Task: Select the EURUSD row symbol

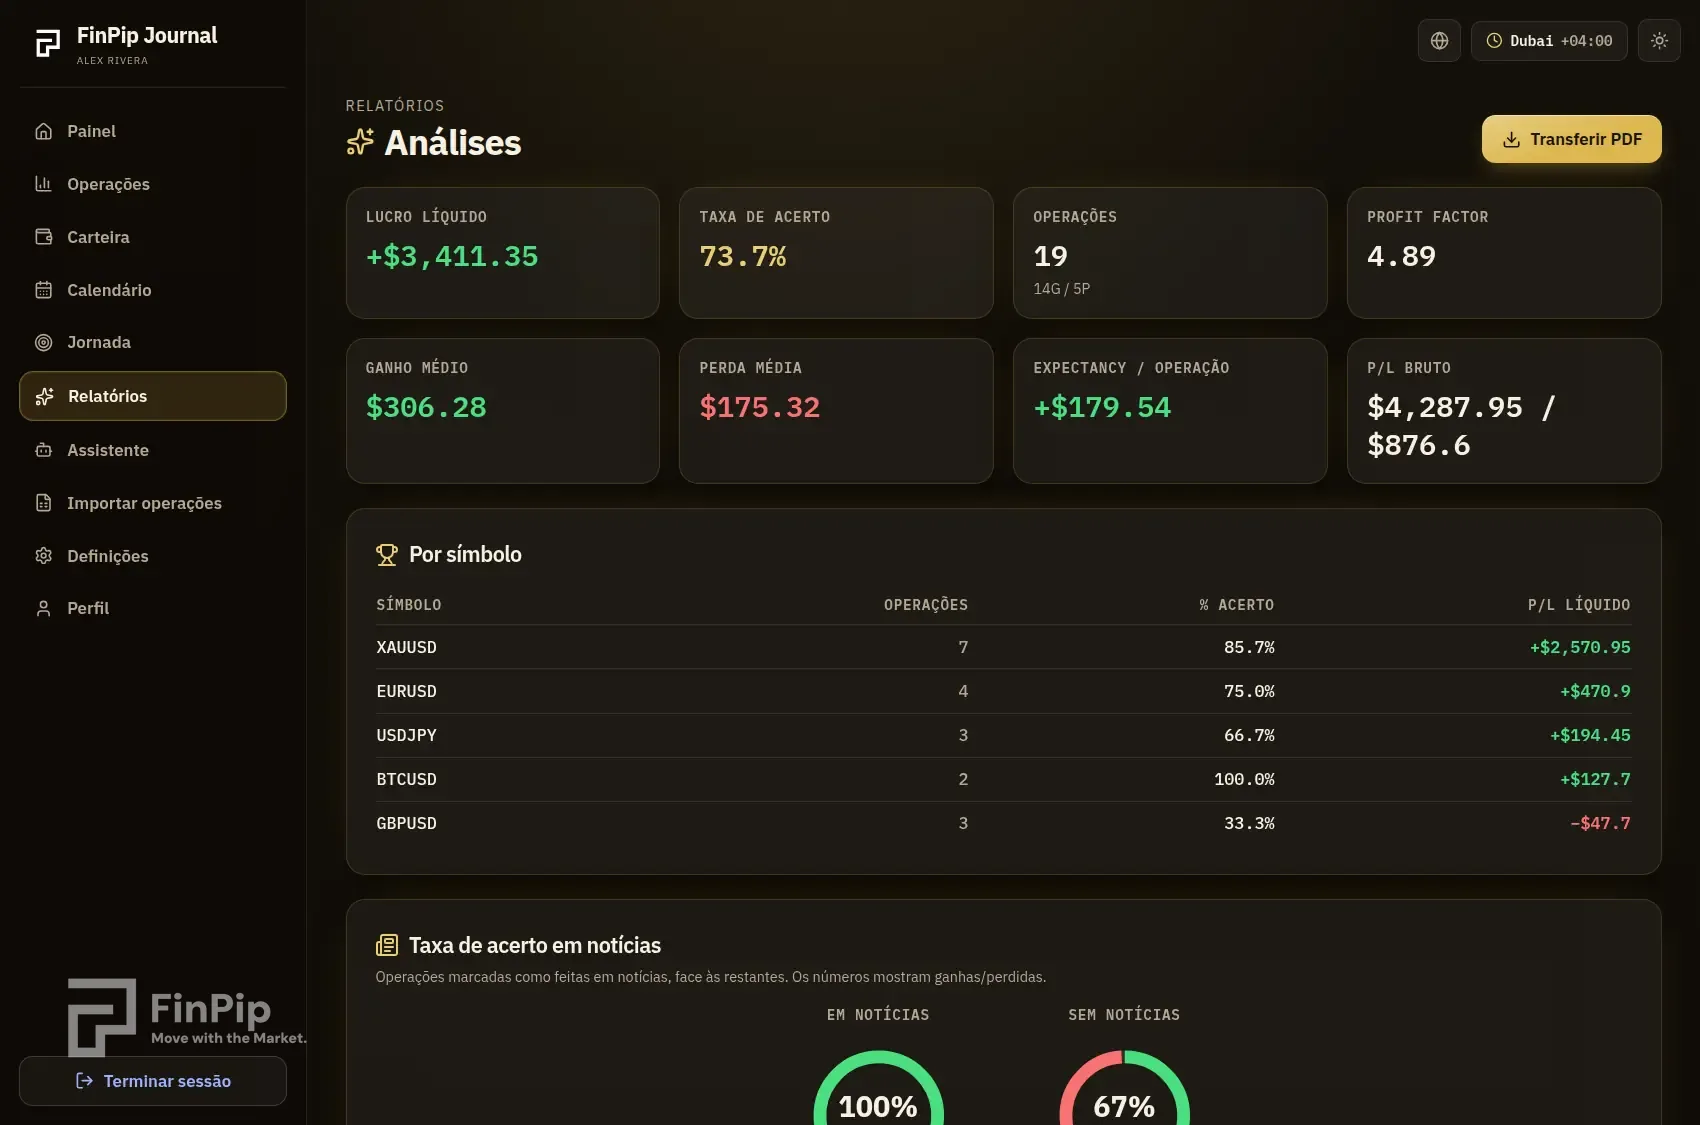Action: tap(406, 691)
